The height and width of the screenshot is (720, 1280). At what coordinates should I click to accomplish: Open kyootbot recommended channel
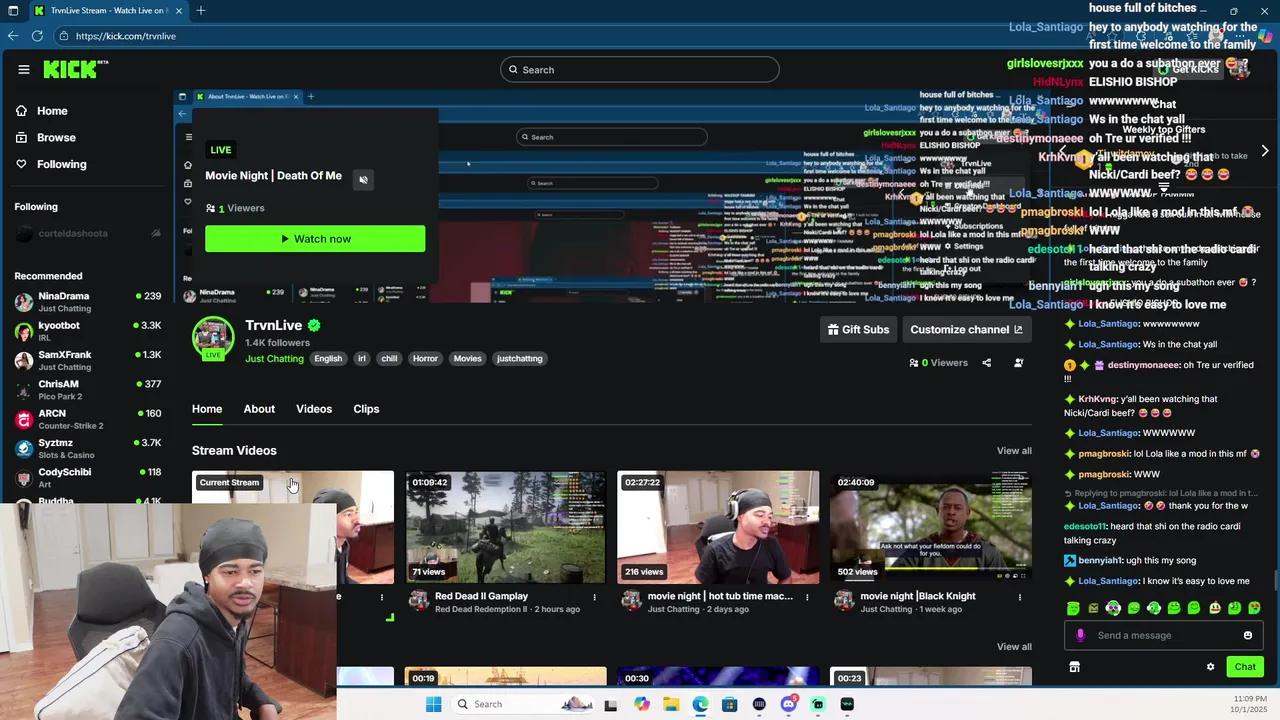click(x=88, y=331)
